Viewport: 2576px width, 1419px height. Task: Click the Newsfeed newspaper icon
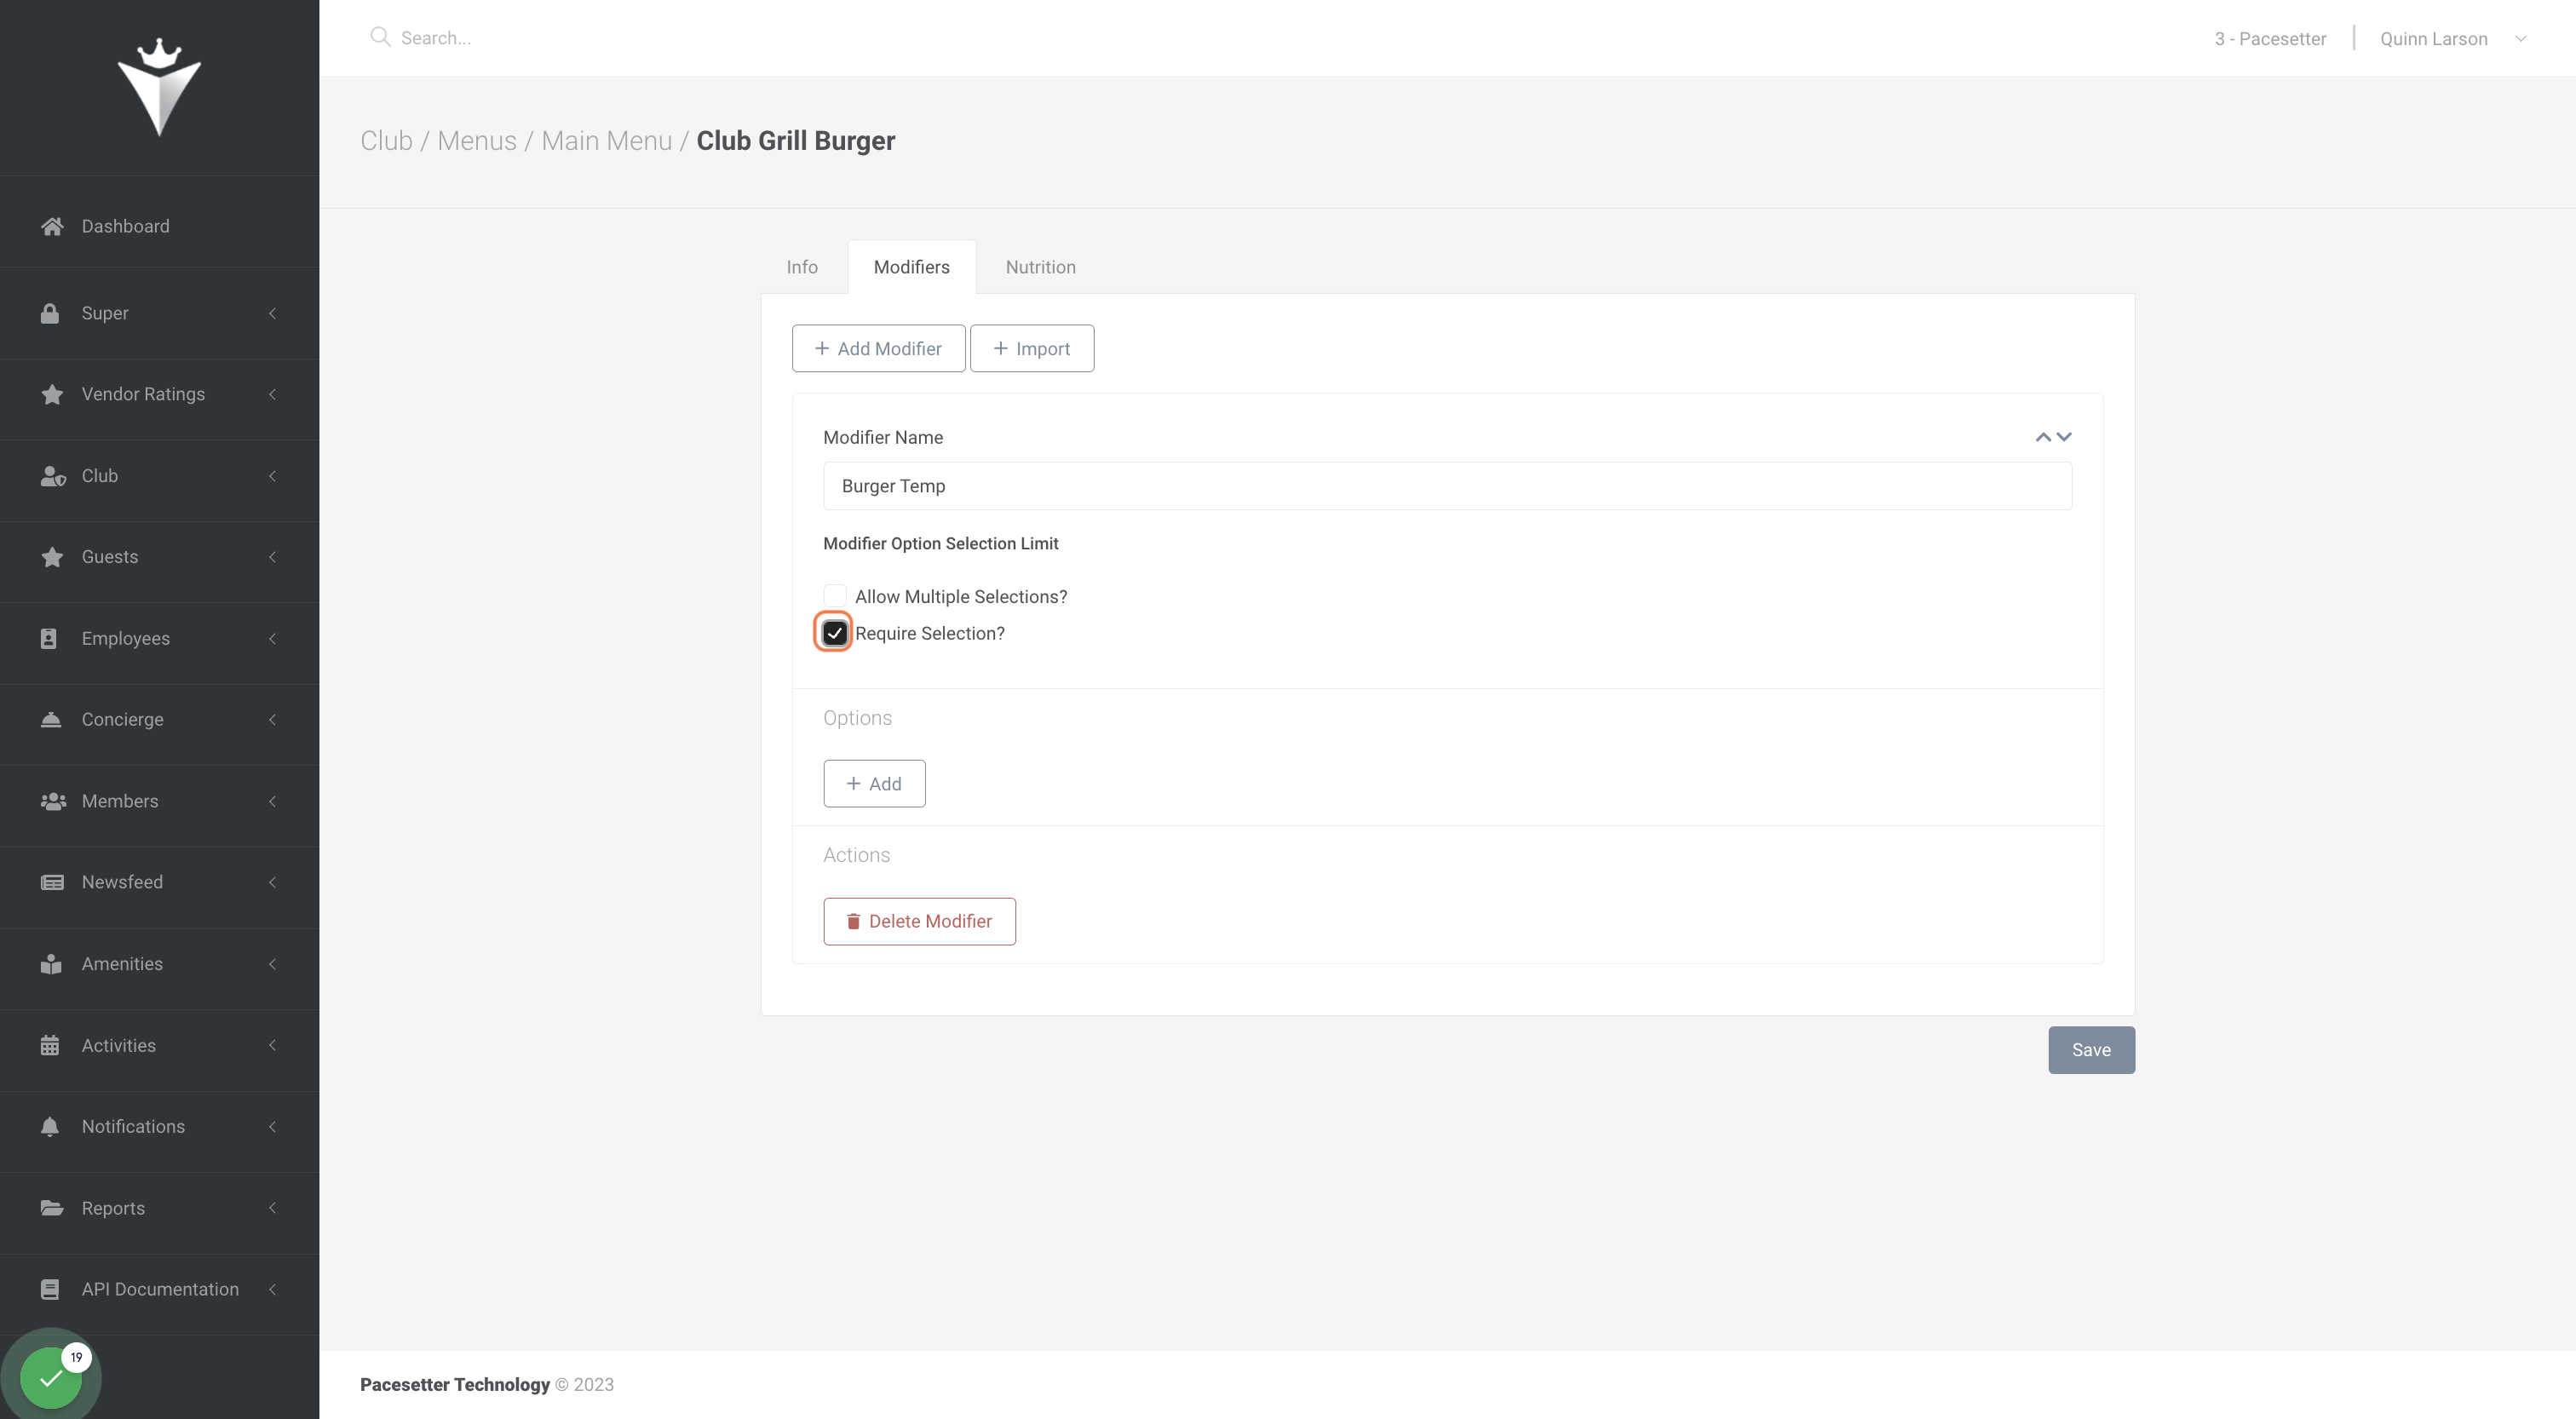pyautogui.click(x=52, y=882)
